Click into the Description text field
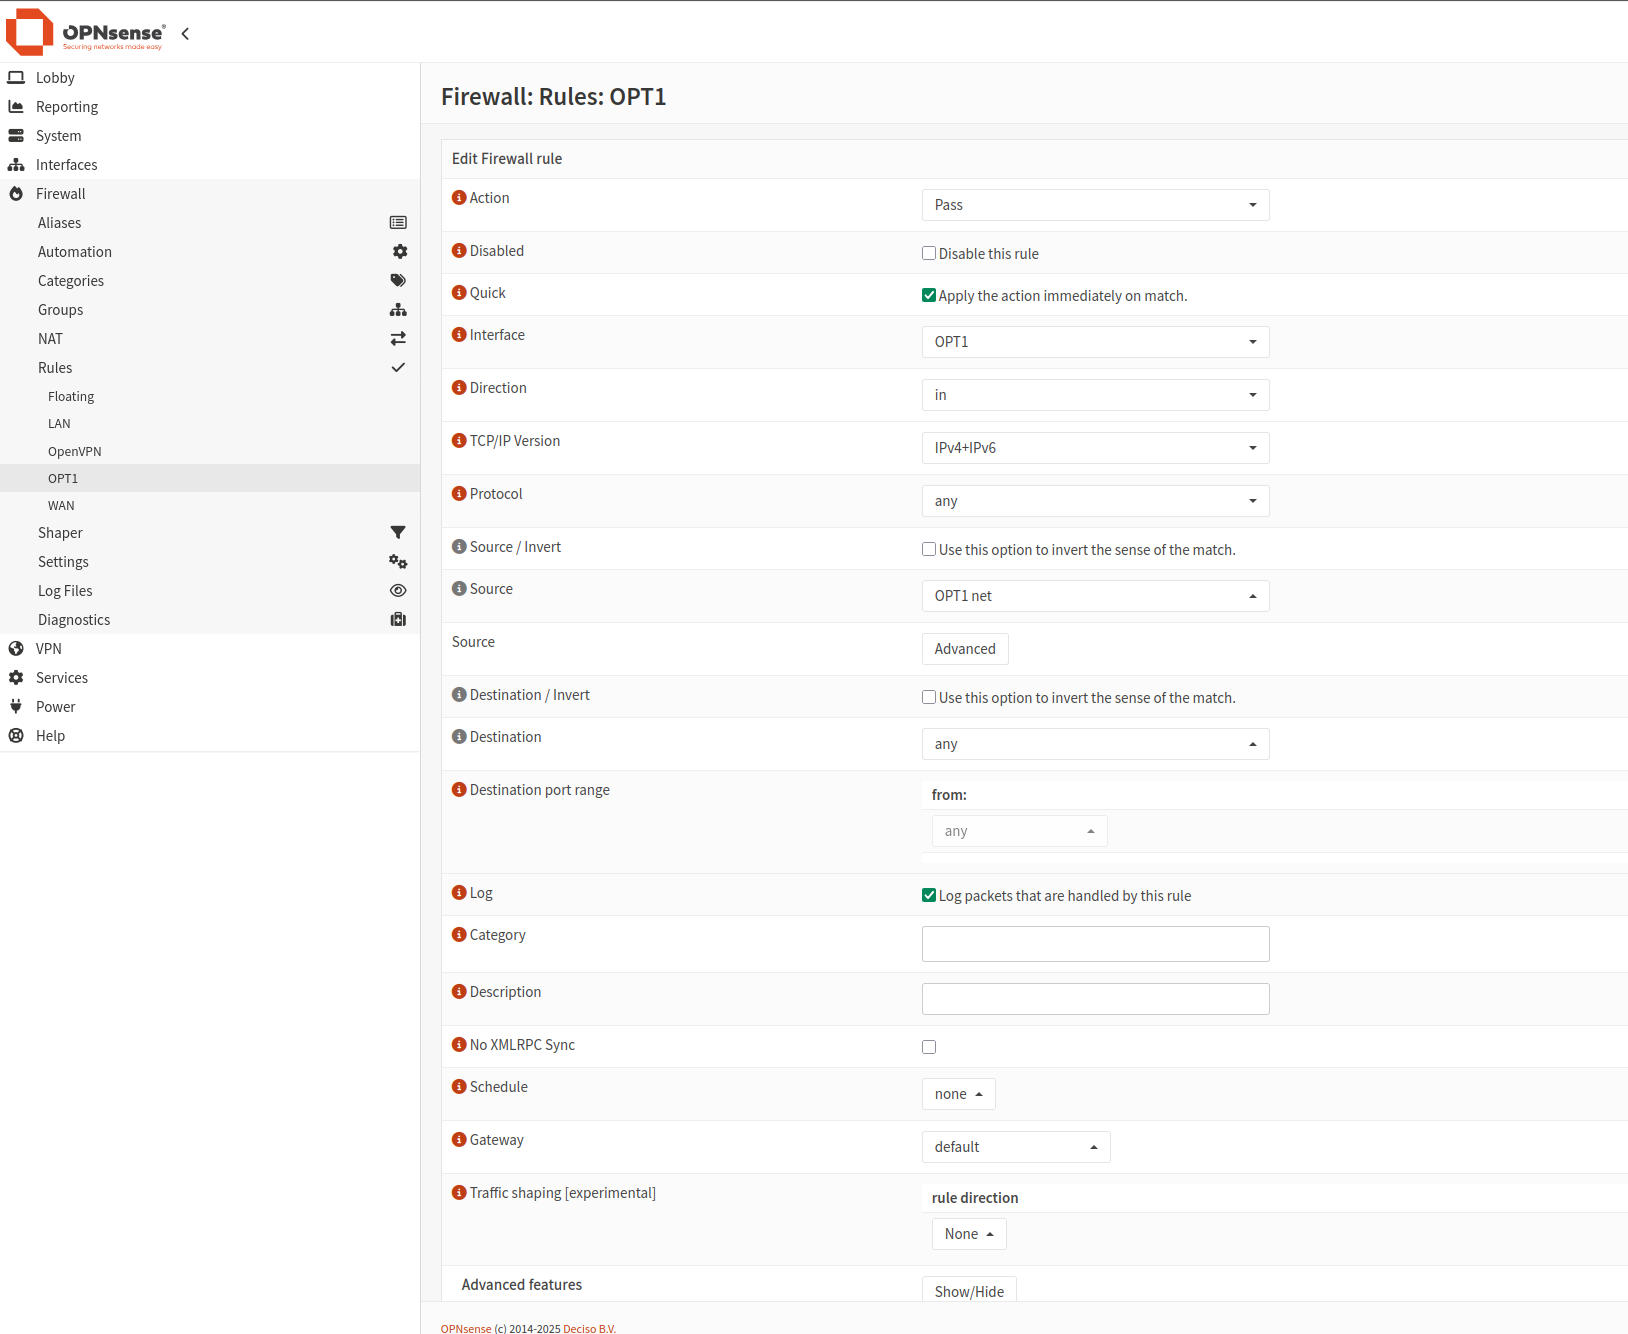 click(x=1095, y=999)
